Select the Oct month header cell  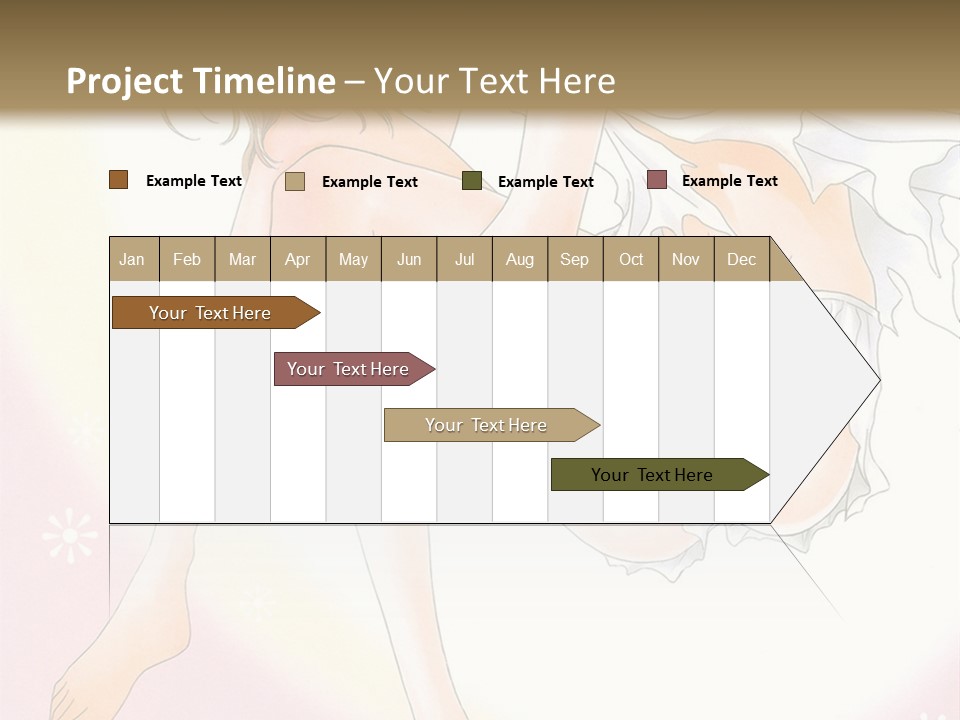coord(631,260)
